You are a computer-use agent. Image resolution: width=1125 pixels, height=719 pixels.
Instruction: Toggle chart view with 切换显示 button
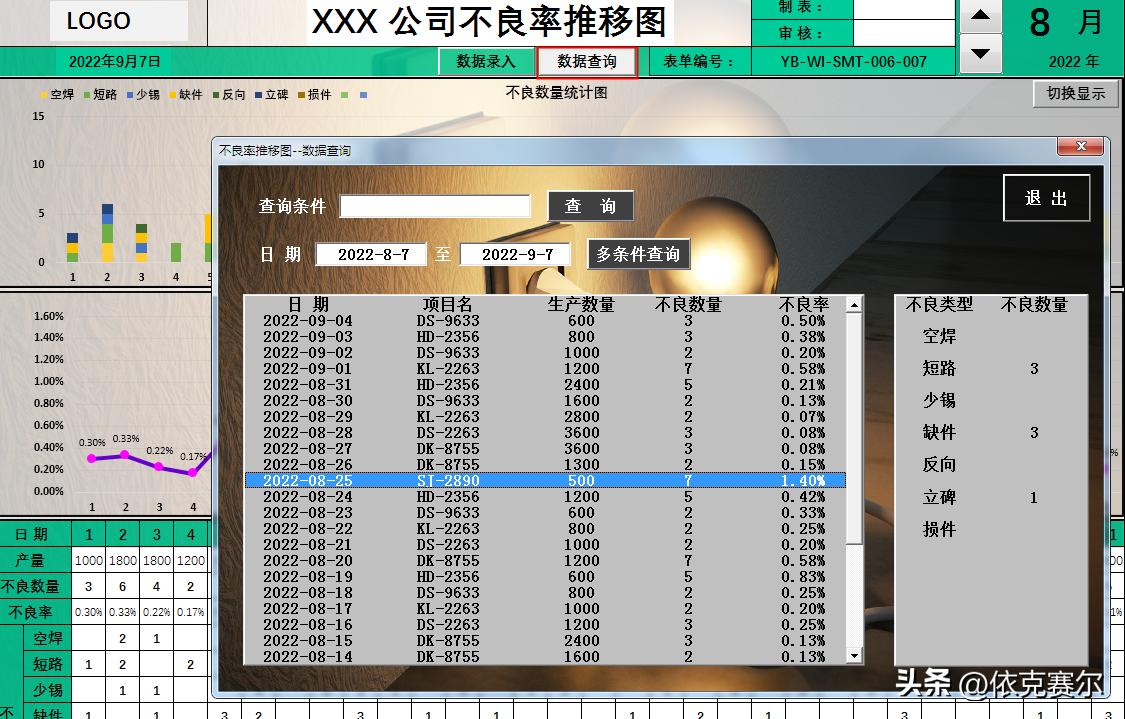click(1075, 93)
